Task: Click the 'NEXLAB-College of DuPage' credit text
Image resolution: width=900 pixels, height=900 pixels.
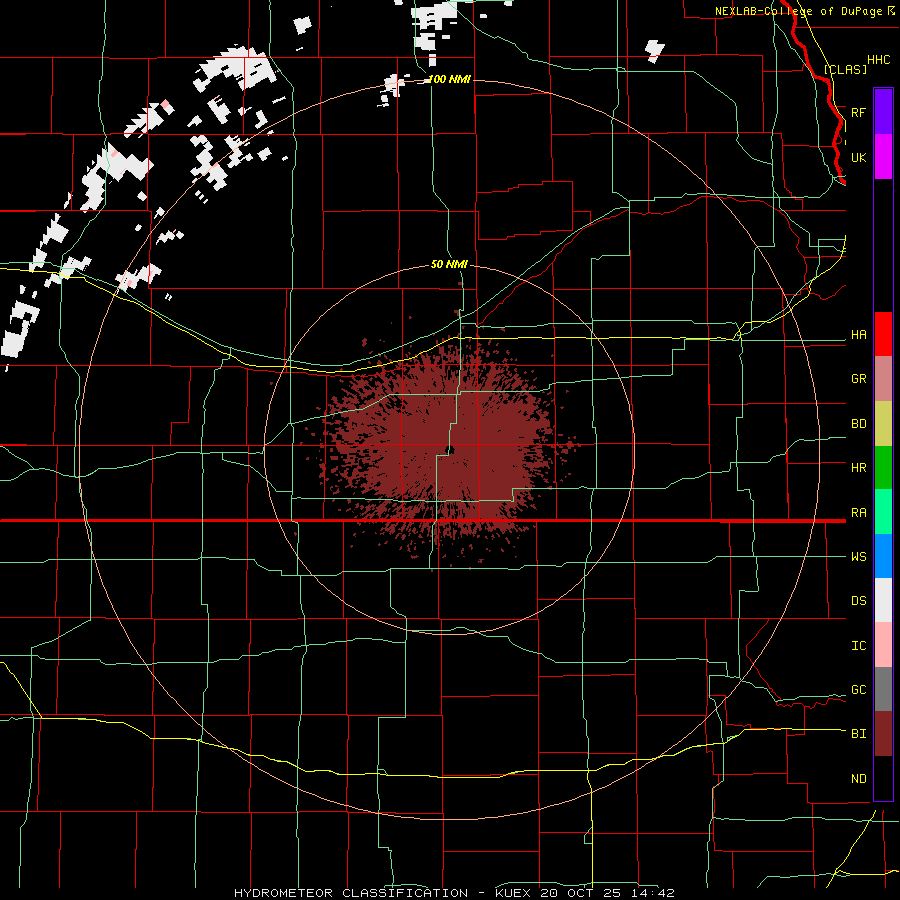Action: tap(798, 11)
